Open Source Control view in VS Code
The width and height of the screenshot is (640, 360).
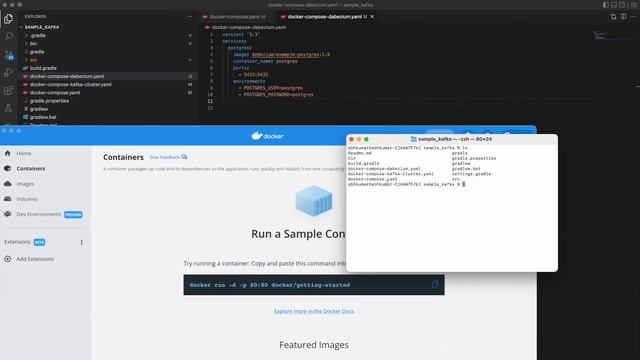tap(8, 55)
